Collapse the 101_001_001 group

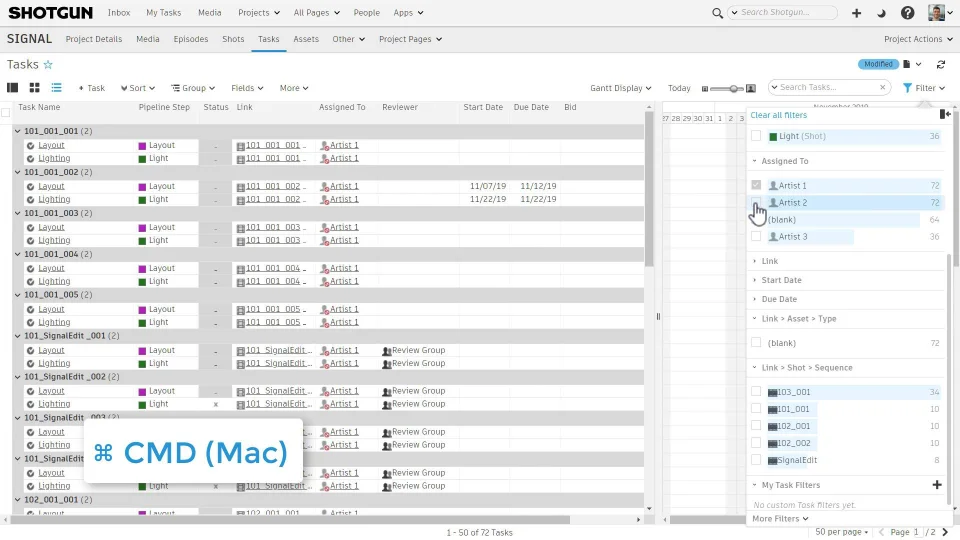point(18,131)
